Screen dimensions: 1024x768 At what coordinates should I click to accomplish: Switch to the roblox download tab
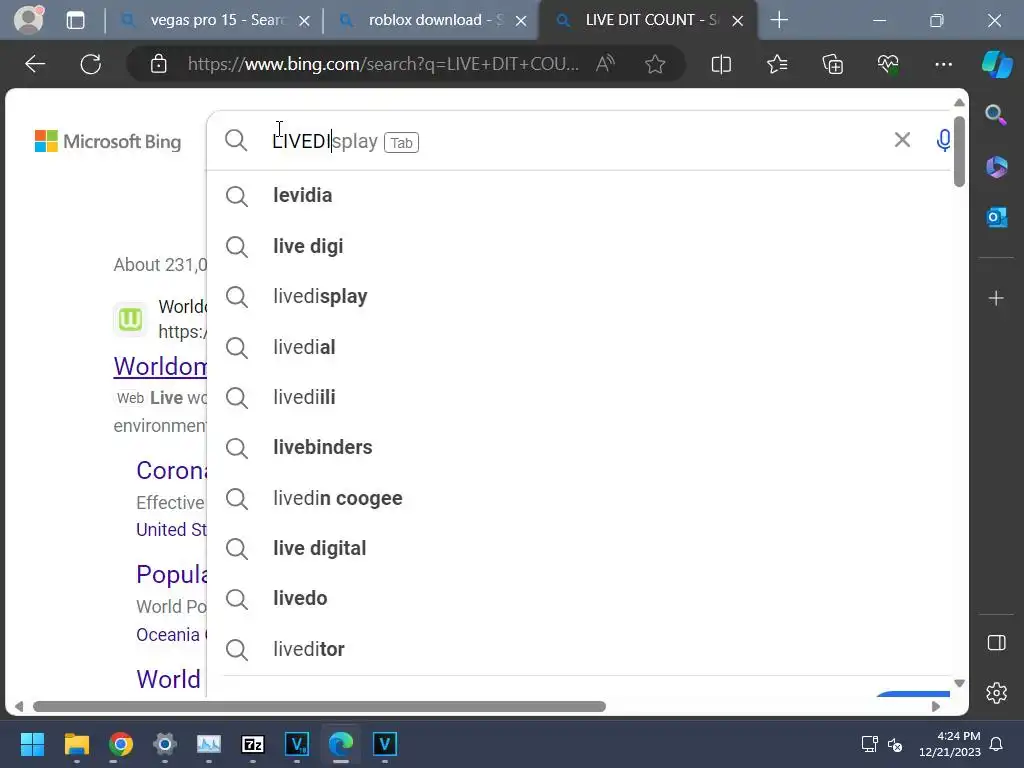coord(432,20)
